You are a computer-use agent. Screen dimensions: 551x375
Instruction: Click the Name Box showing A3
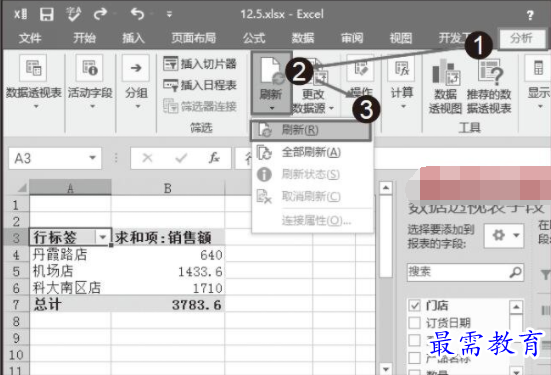(x=48, y=159)
